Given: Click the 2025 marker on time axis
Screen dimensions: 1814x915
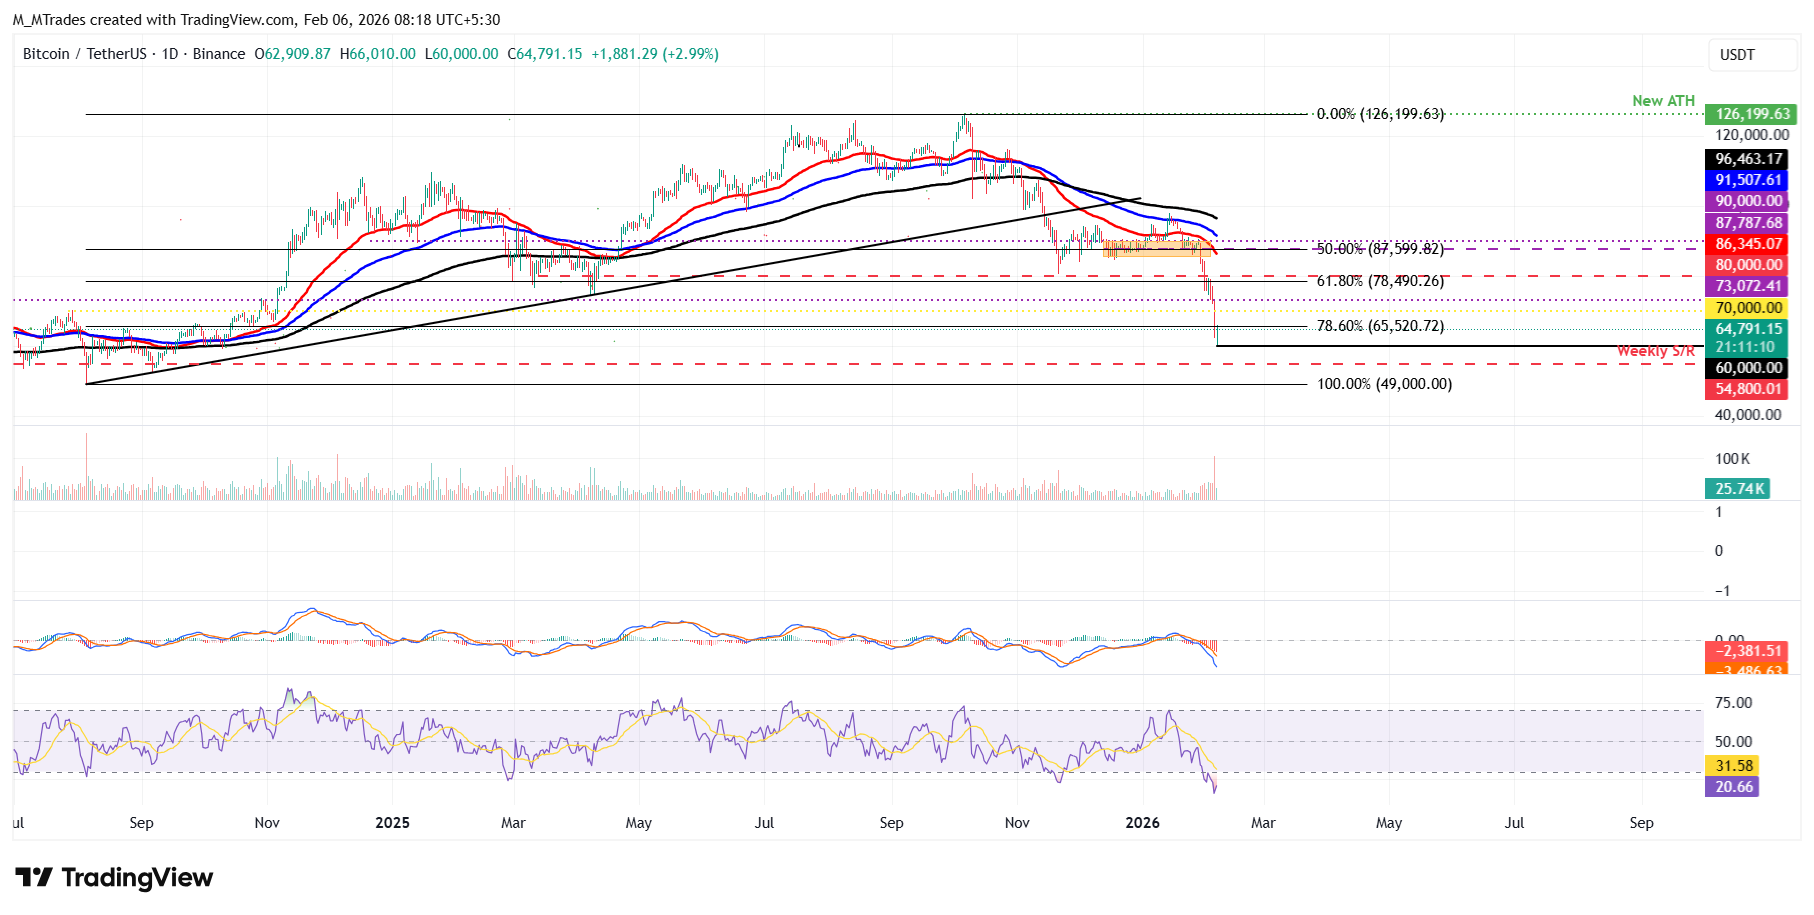Looking at the screenshot, I should coord(392,823).
